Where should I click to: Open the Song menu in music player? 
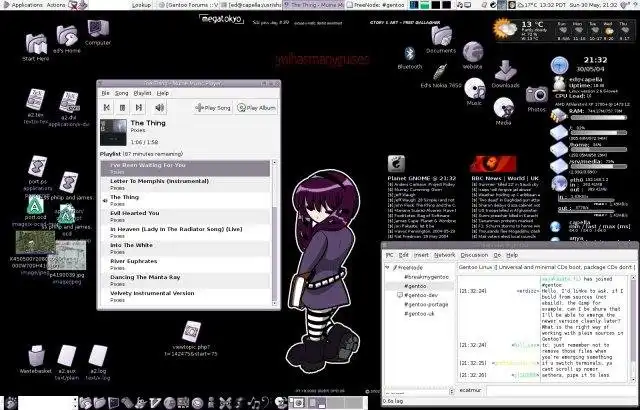click(x=121, y=93)
